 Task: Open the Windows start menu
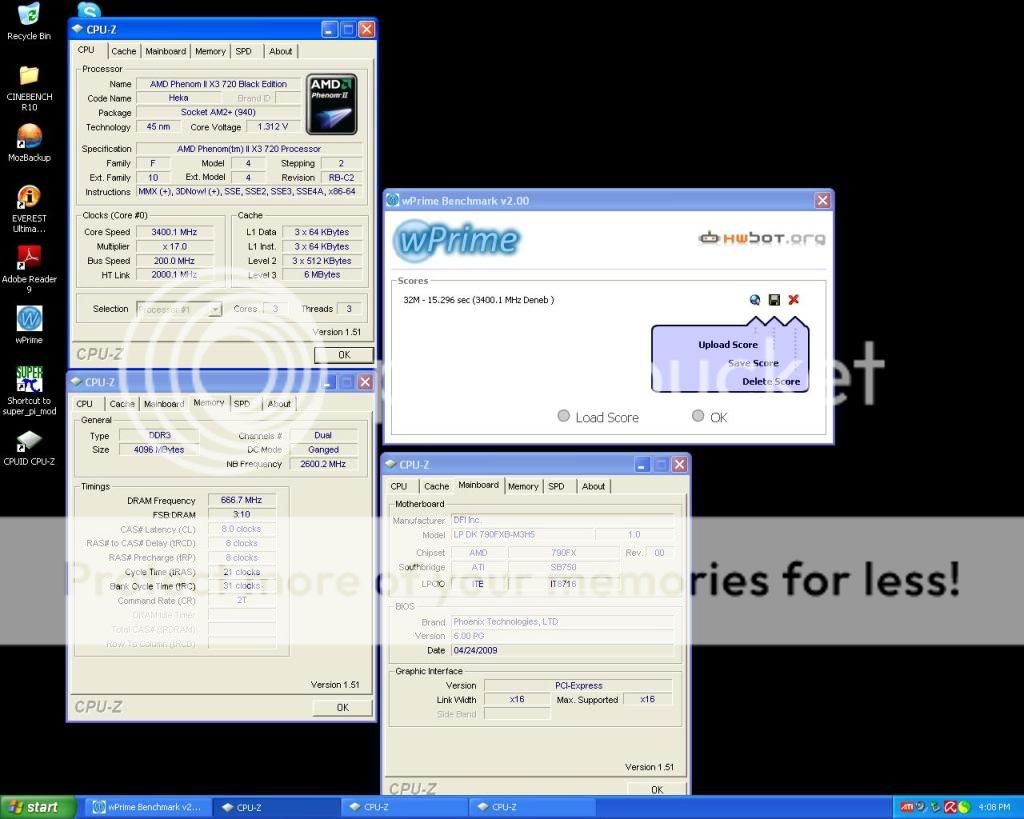point(38,807)
